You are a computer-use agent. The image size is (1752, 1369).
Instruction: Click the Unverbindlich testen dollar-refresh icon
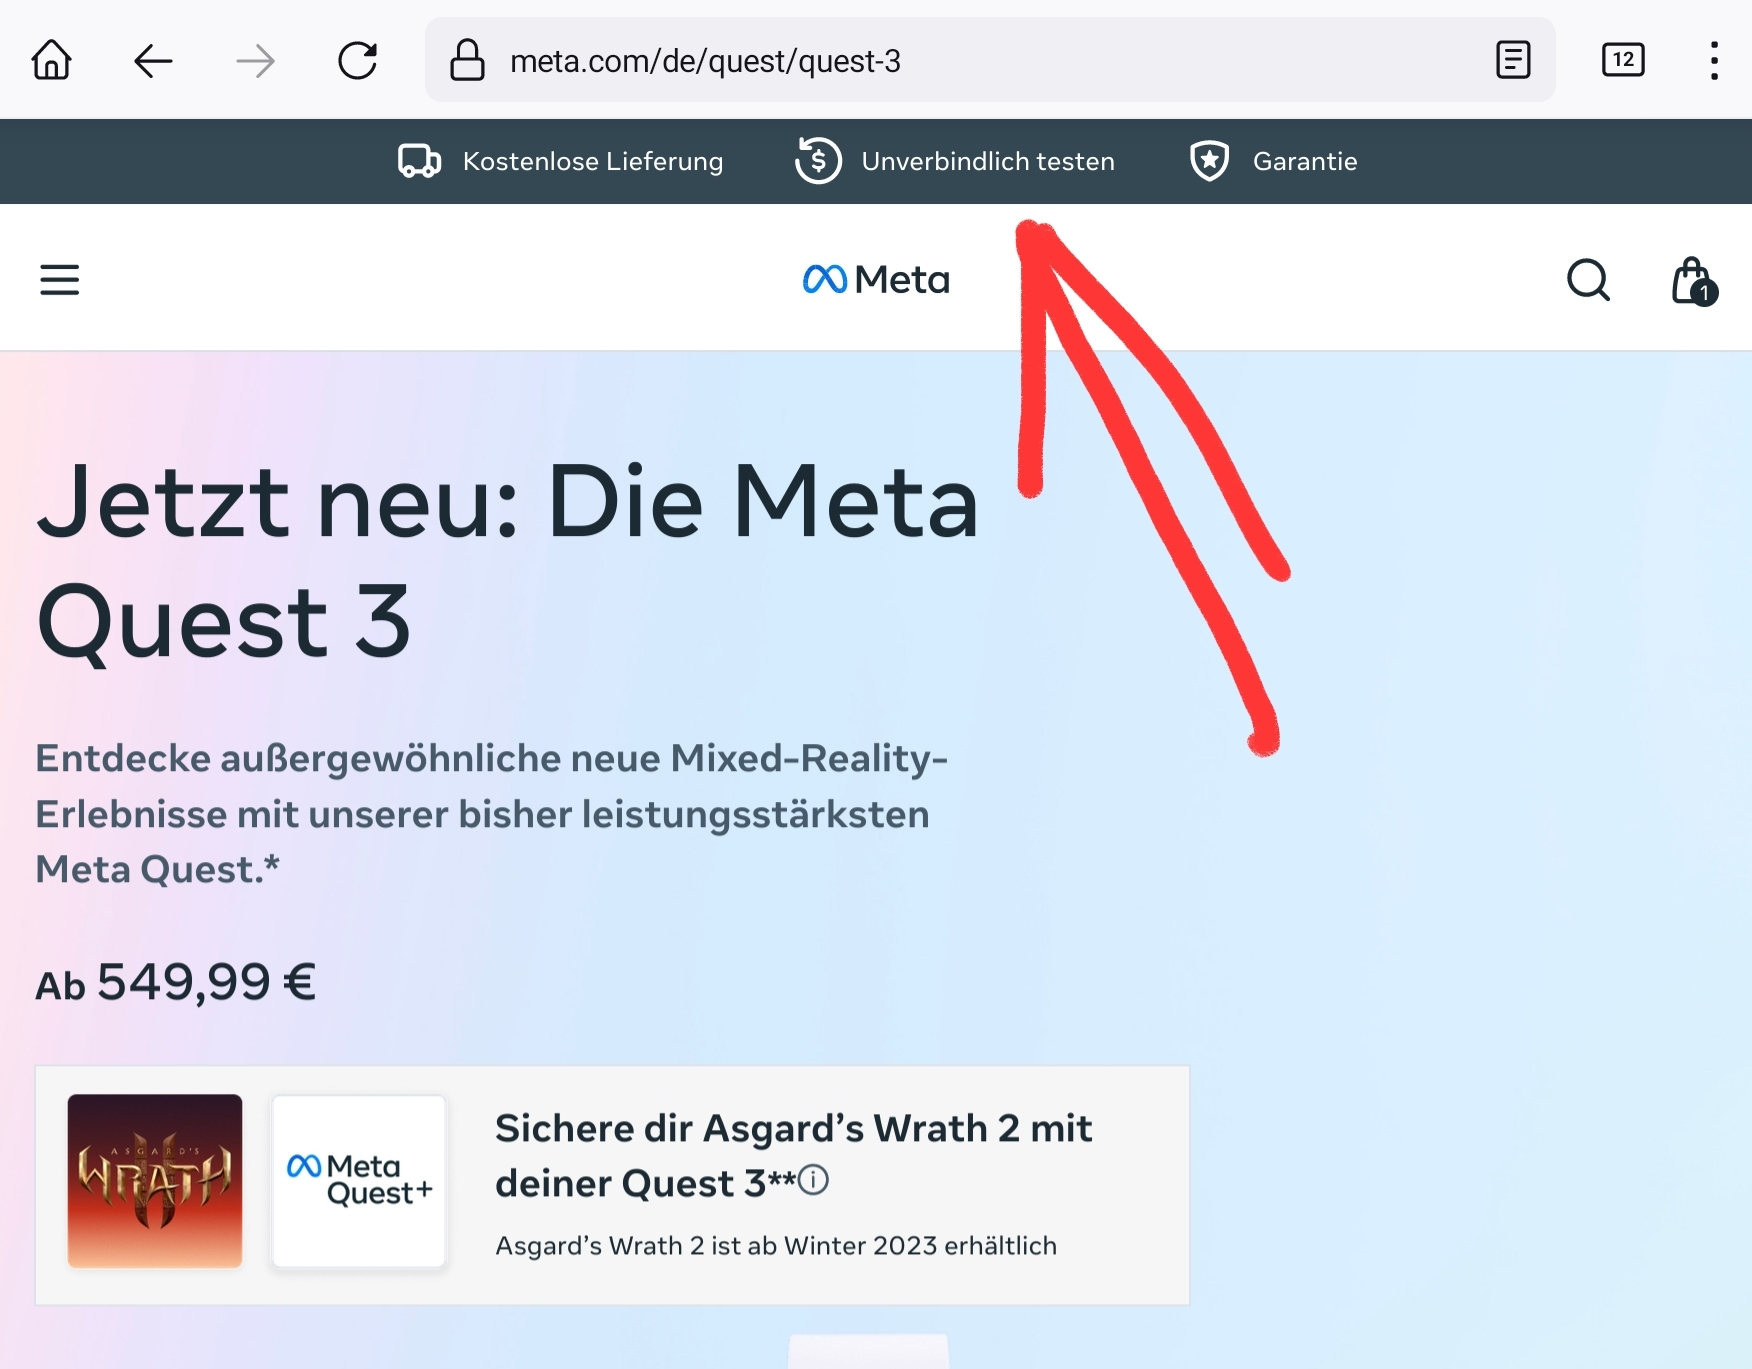pyautogui.click(x=818, y=160)
